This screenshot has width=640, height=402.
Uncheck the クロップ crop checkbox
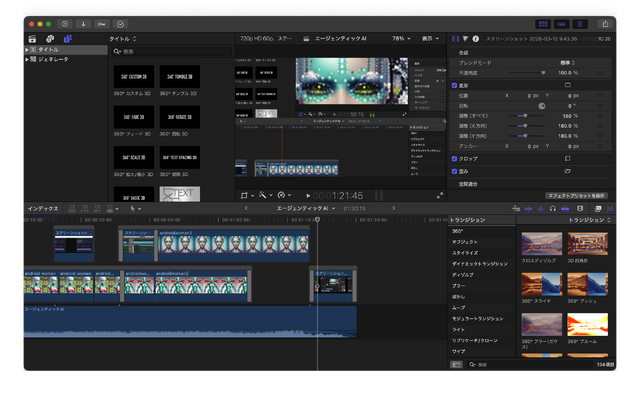tap(454, 158)
